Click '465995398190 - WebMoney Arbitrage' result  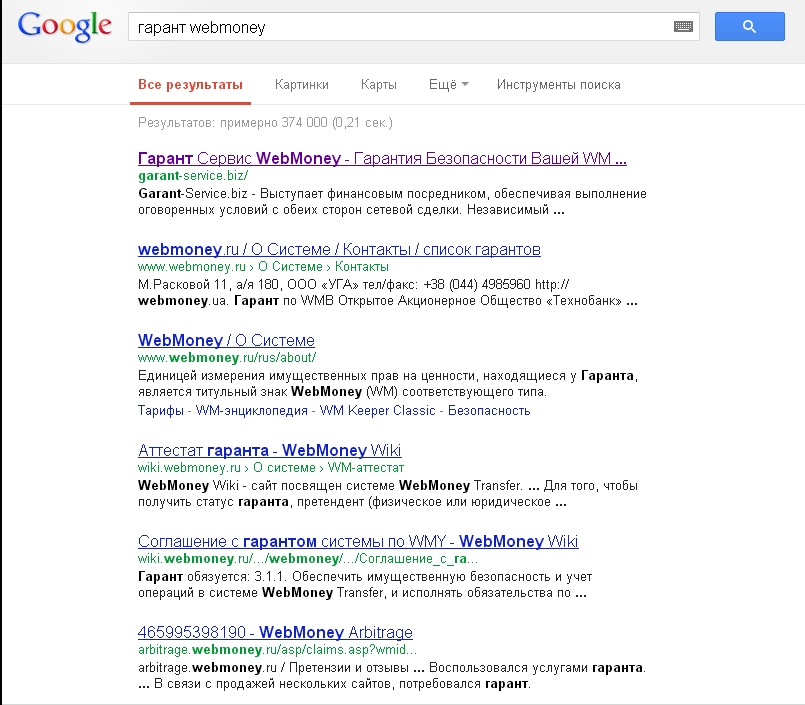(x=275, y=633)
